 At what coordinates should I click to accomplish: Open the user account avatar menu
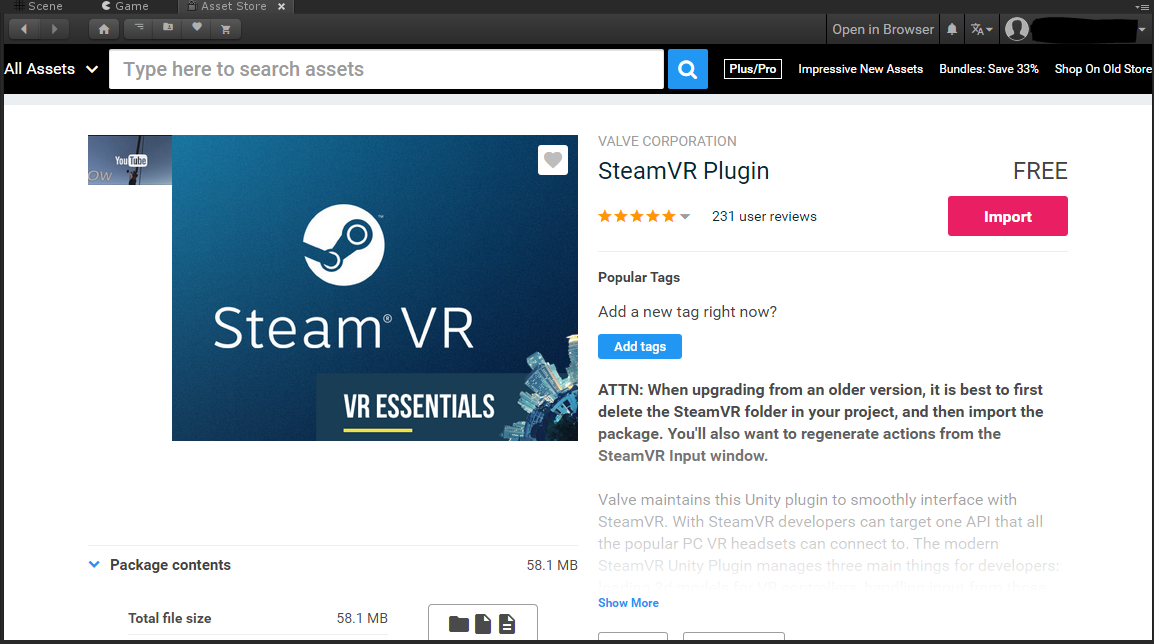click(x=1017, y=29)
